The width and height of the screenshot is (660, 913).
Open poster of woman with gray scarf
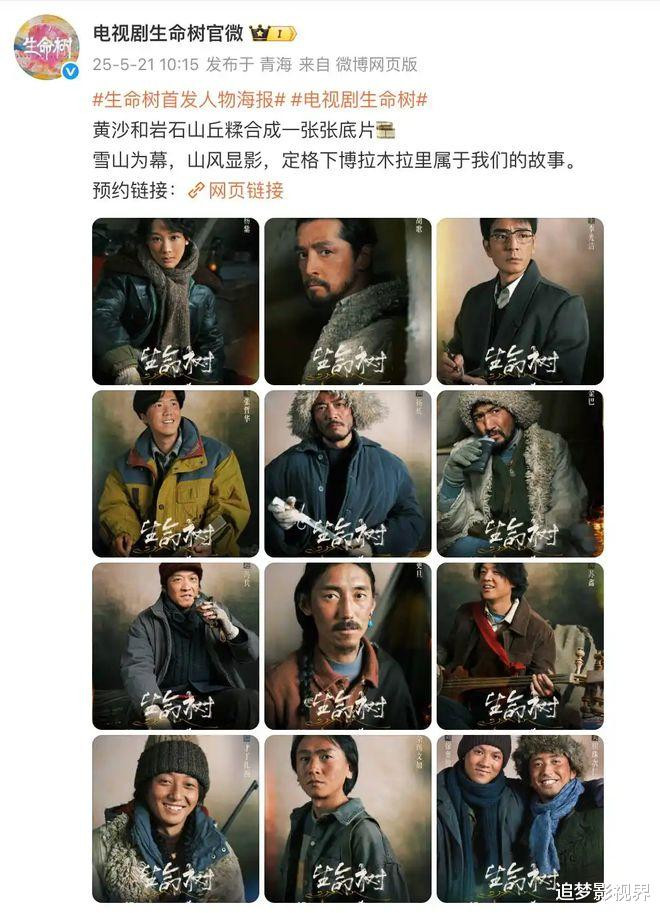click(175, 301)
